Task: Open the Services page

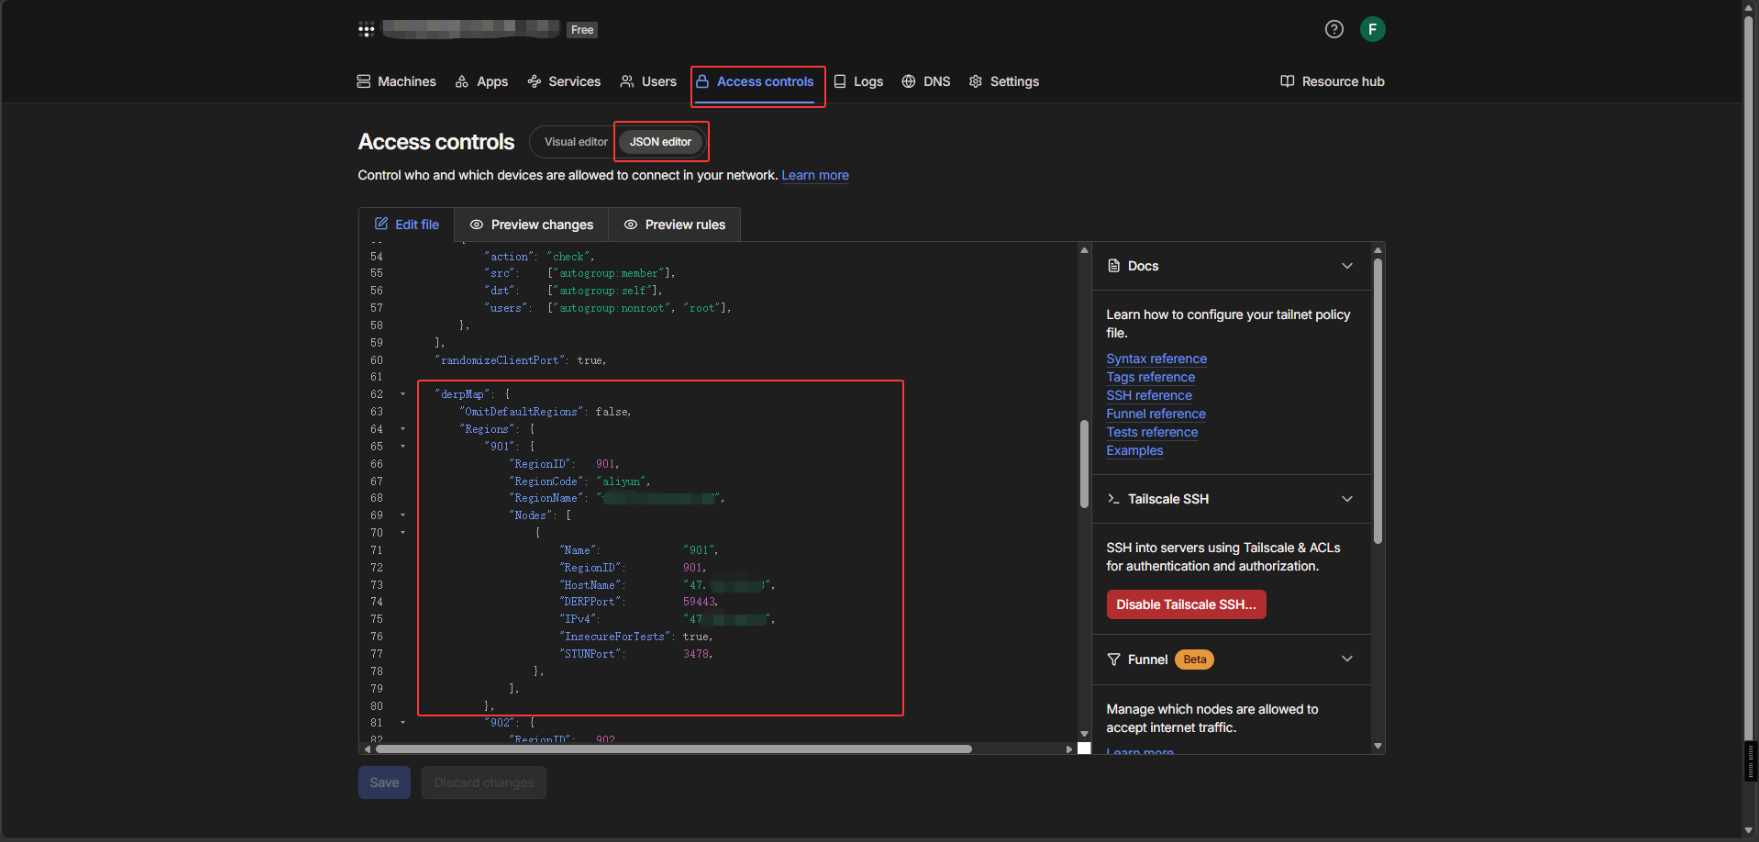Action: (x=564, y=82)
